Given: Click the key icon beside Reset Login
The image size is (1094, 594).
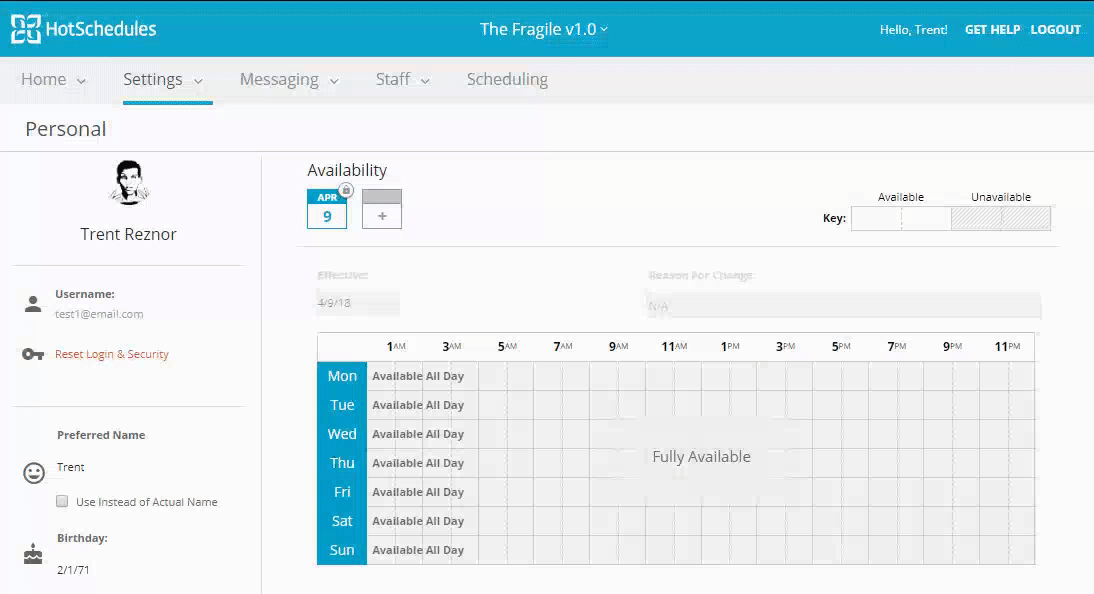Looking at the screenshot, I should click(x=33, y=355).
